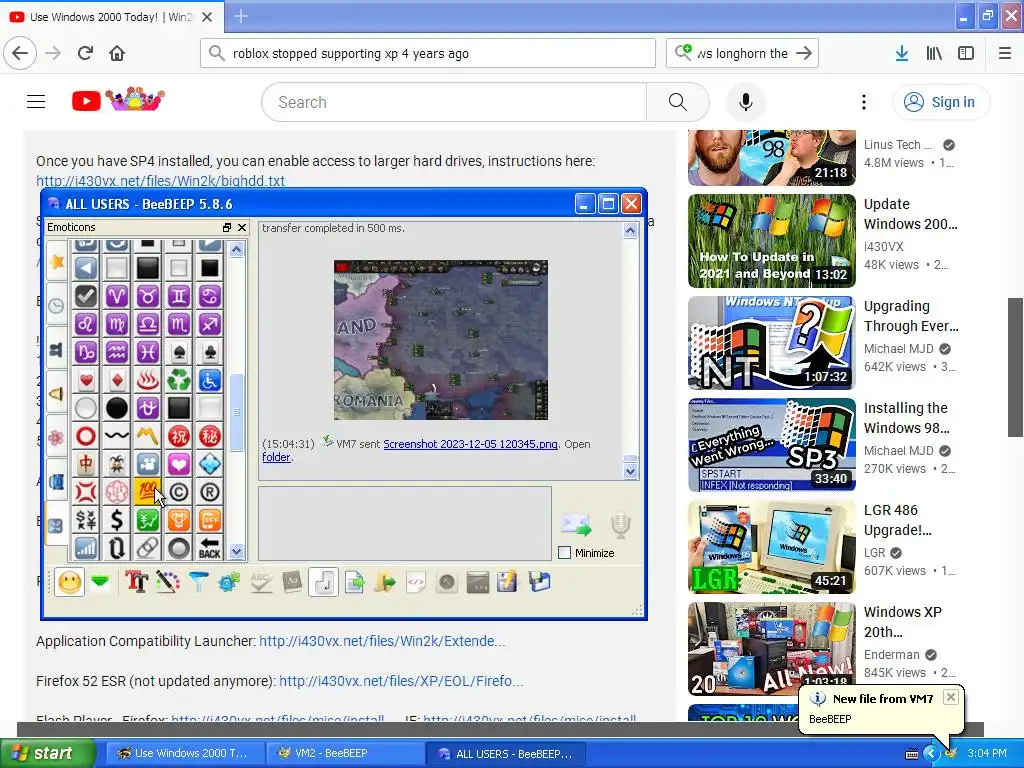1024x768 pixels.
Task: Open chat font style (TT) tool
Action: 136,581
